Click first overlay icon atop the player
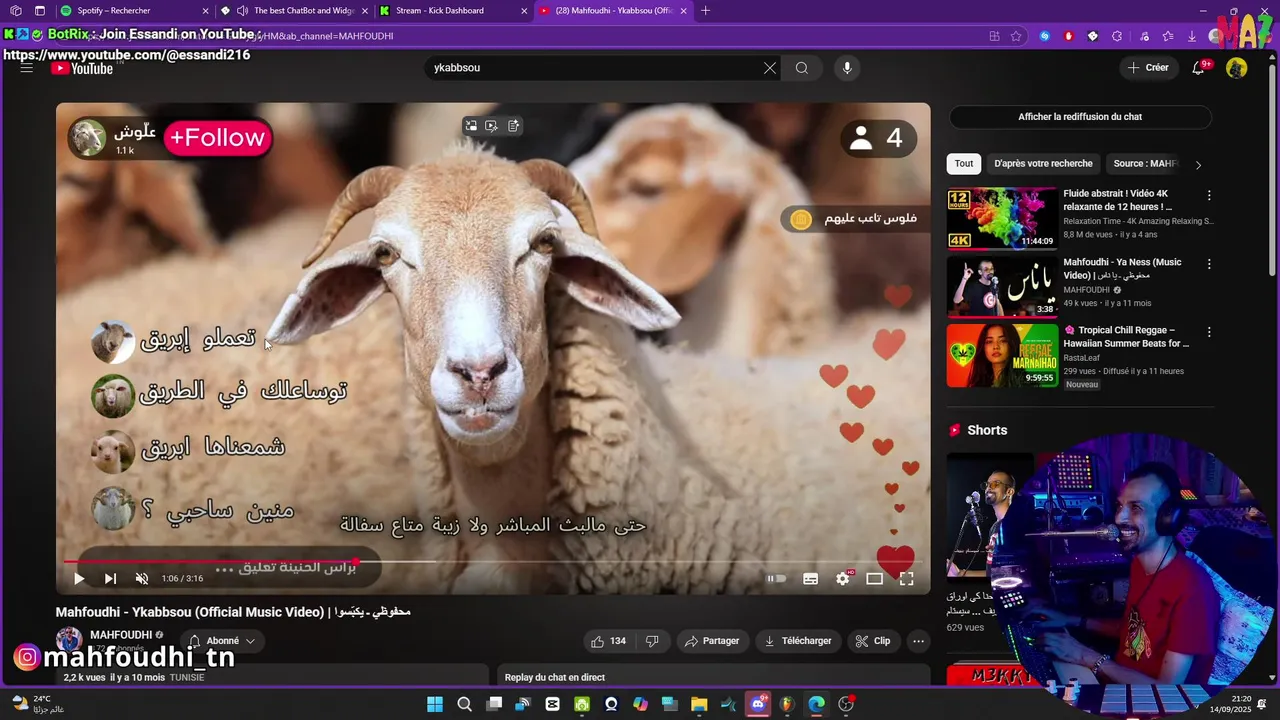The image size is (1280, 720). (471, 126)
